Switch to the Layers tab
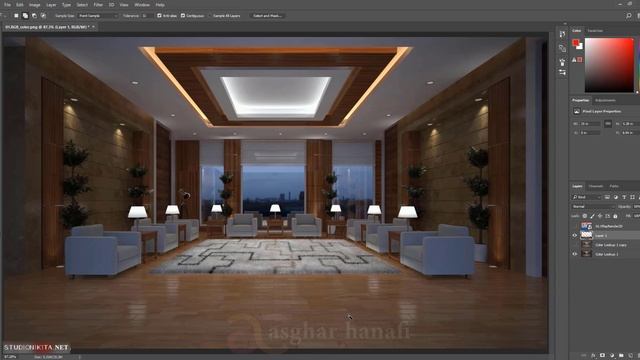This screenshot has width=640, height=360. click(x=577, y=186)
